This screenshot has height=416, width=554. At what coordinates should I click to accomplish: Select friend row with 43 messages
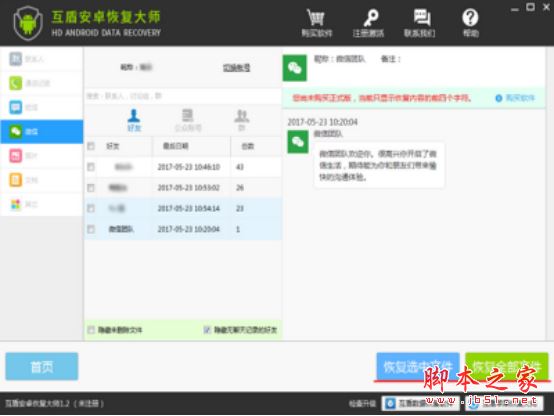pos(183,167)
